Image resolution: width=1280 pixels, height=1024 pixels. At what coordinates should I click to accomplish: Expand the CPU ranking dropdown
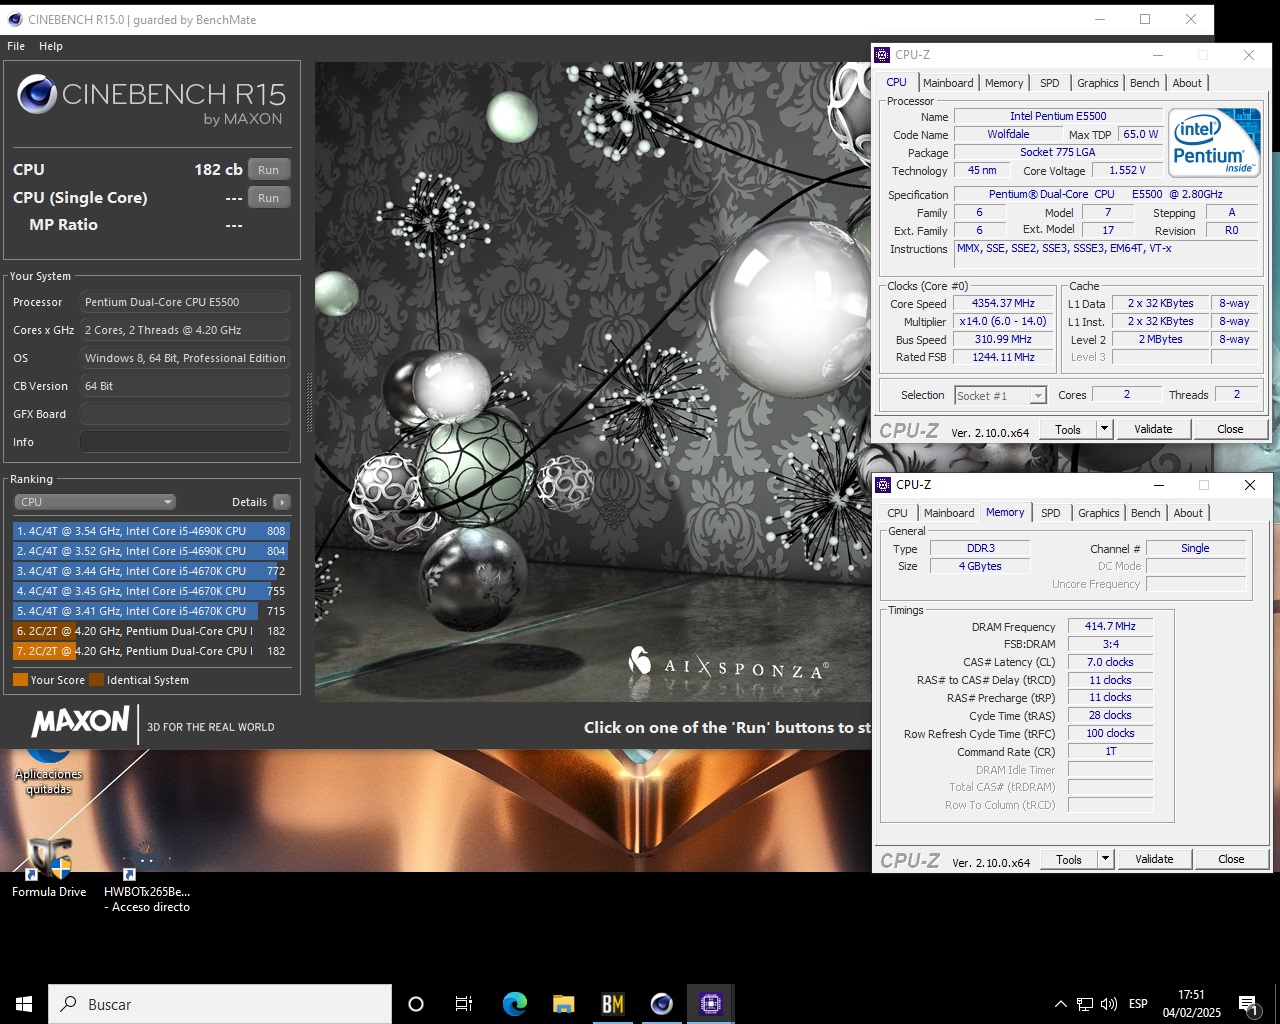tap(95, 502)
